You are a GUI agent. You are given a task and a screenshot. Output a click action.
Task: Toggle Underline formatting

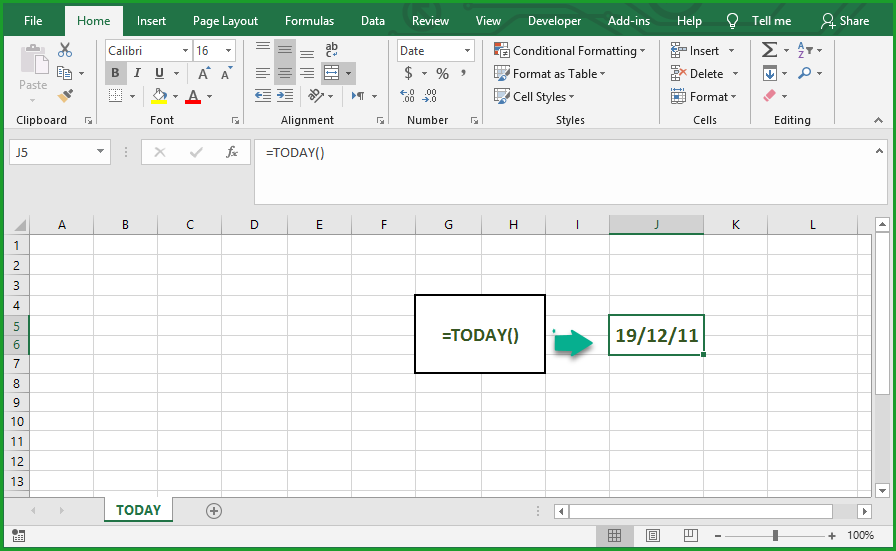[159, 73]
